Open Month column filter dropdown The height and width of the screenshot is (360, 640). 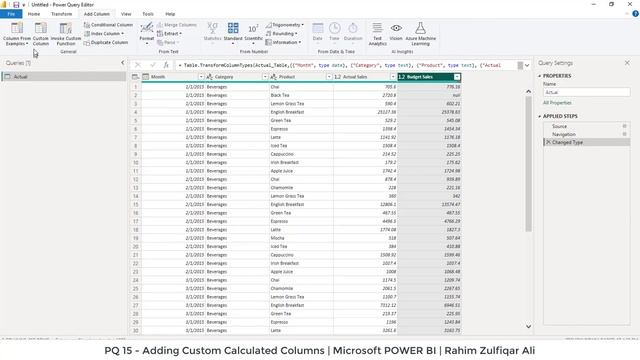(x=201, y=77)
